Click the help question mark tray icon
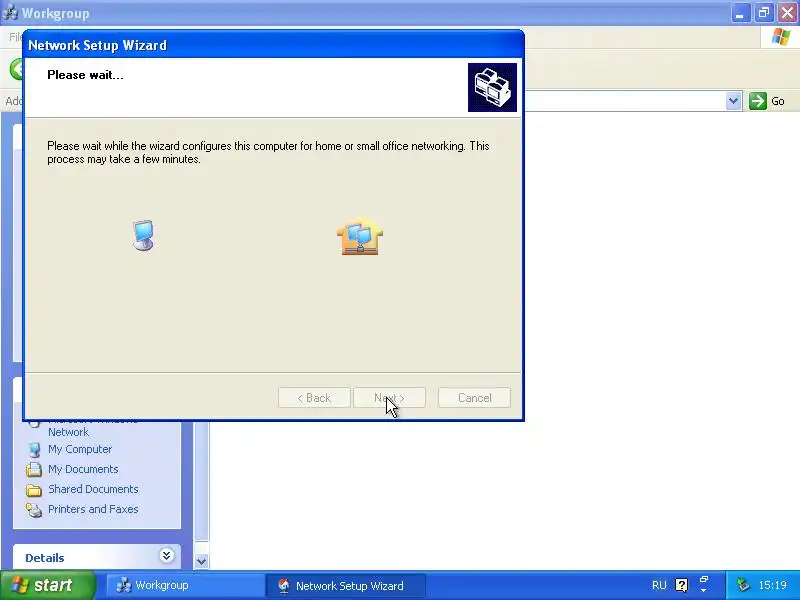 point(682,585)
